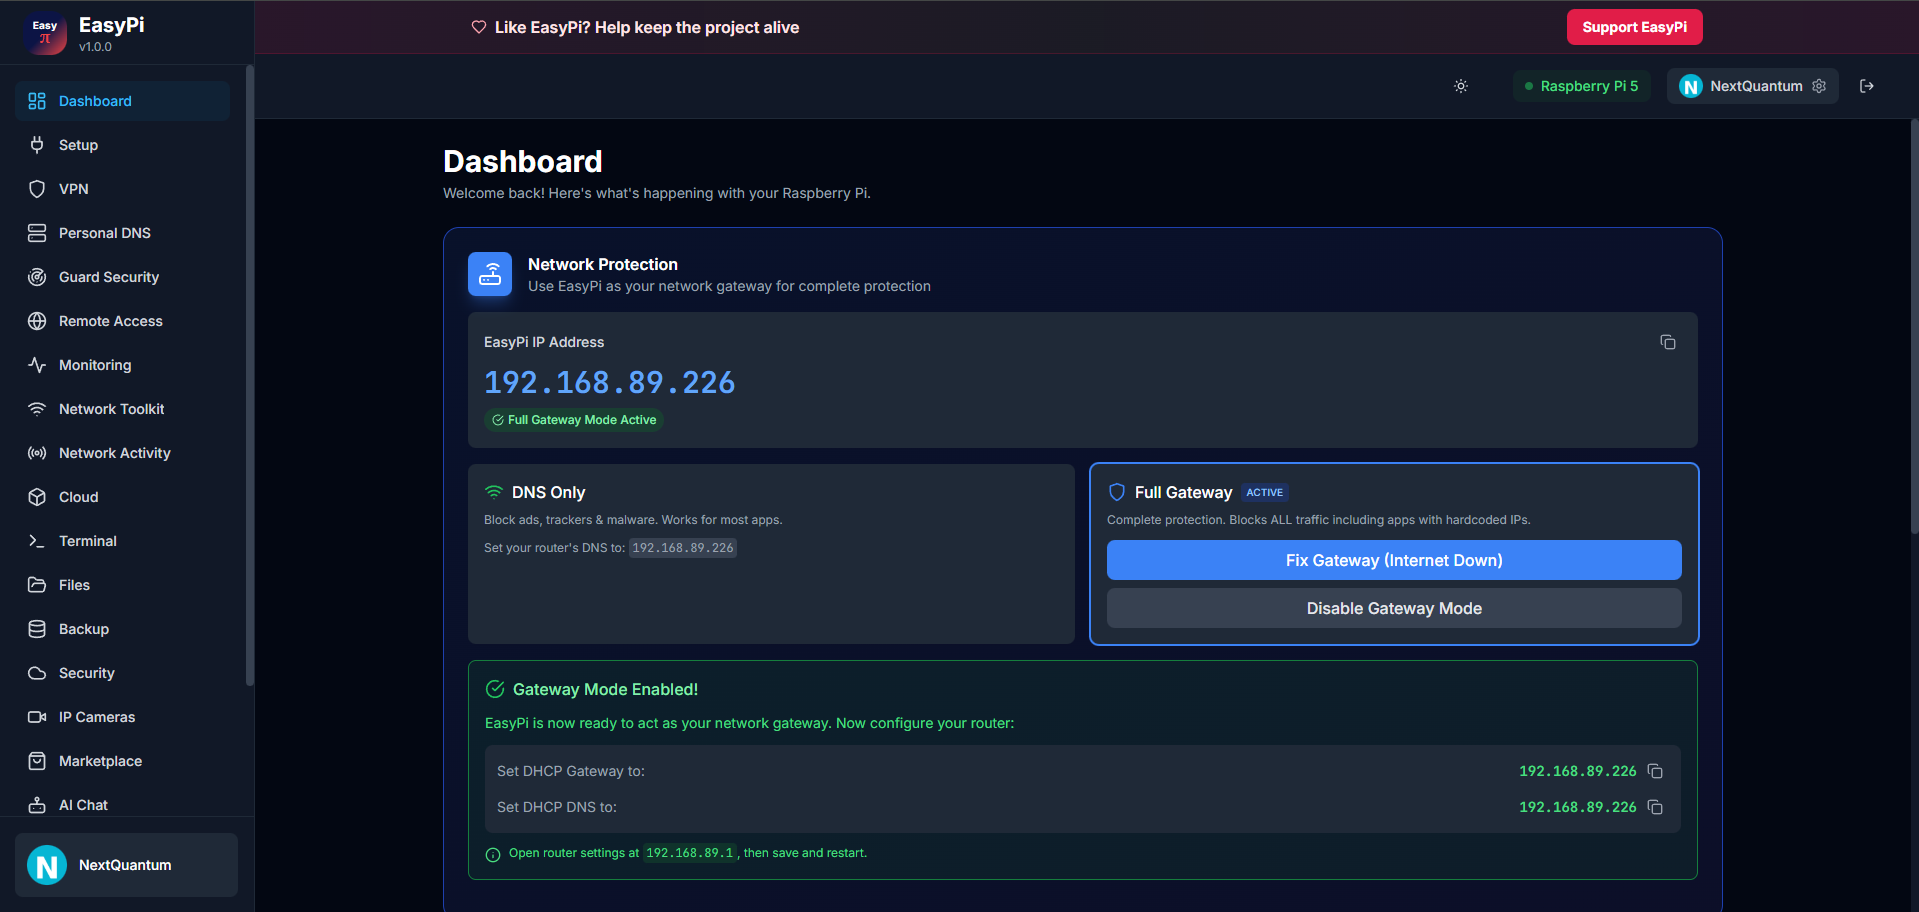Click the IP Cameras video icon

tap(37, 717)
